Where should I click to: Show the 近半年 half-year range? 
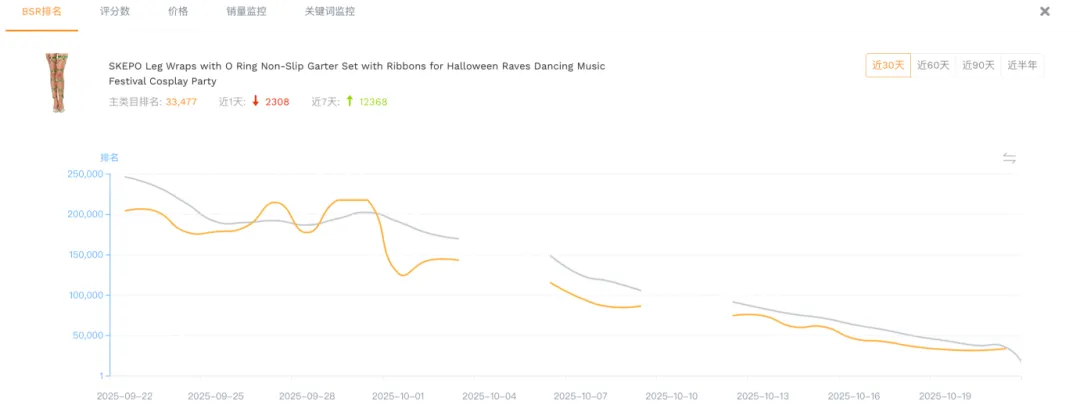click(1022, 65)
